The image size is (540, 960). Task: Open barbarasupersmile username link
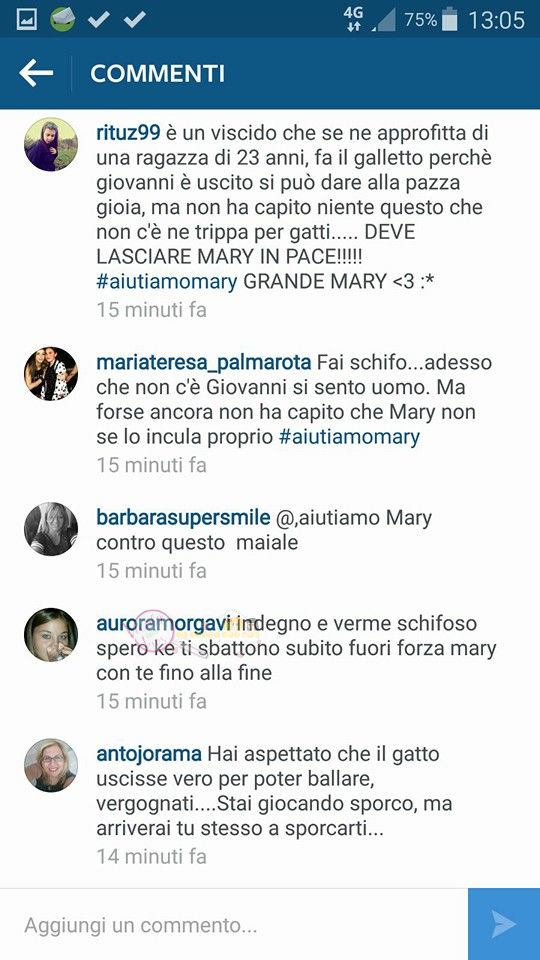[x=183, y=518]
